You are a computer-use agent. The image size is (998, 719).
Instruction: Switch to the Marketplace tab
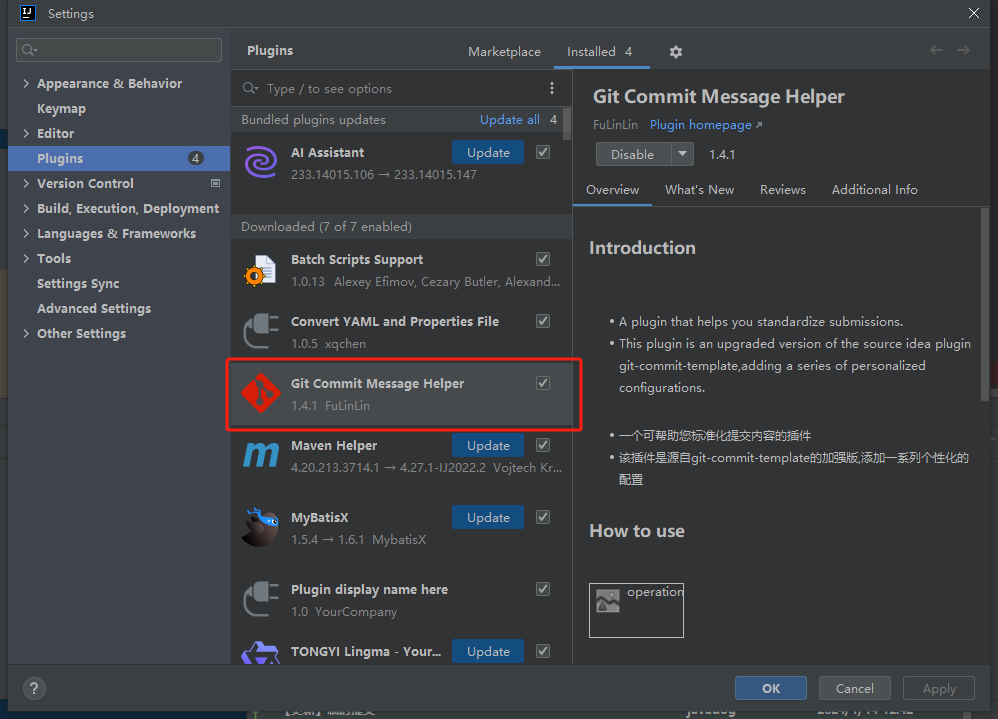coord(504,51)
